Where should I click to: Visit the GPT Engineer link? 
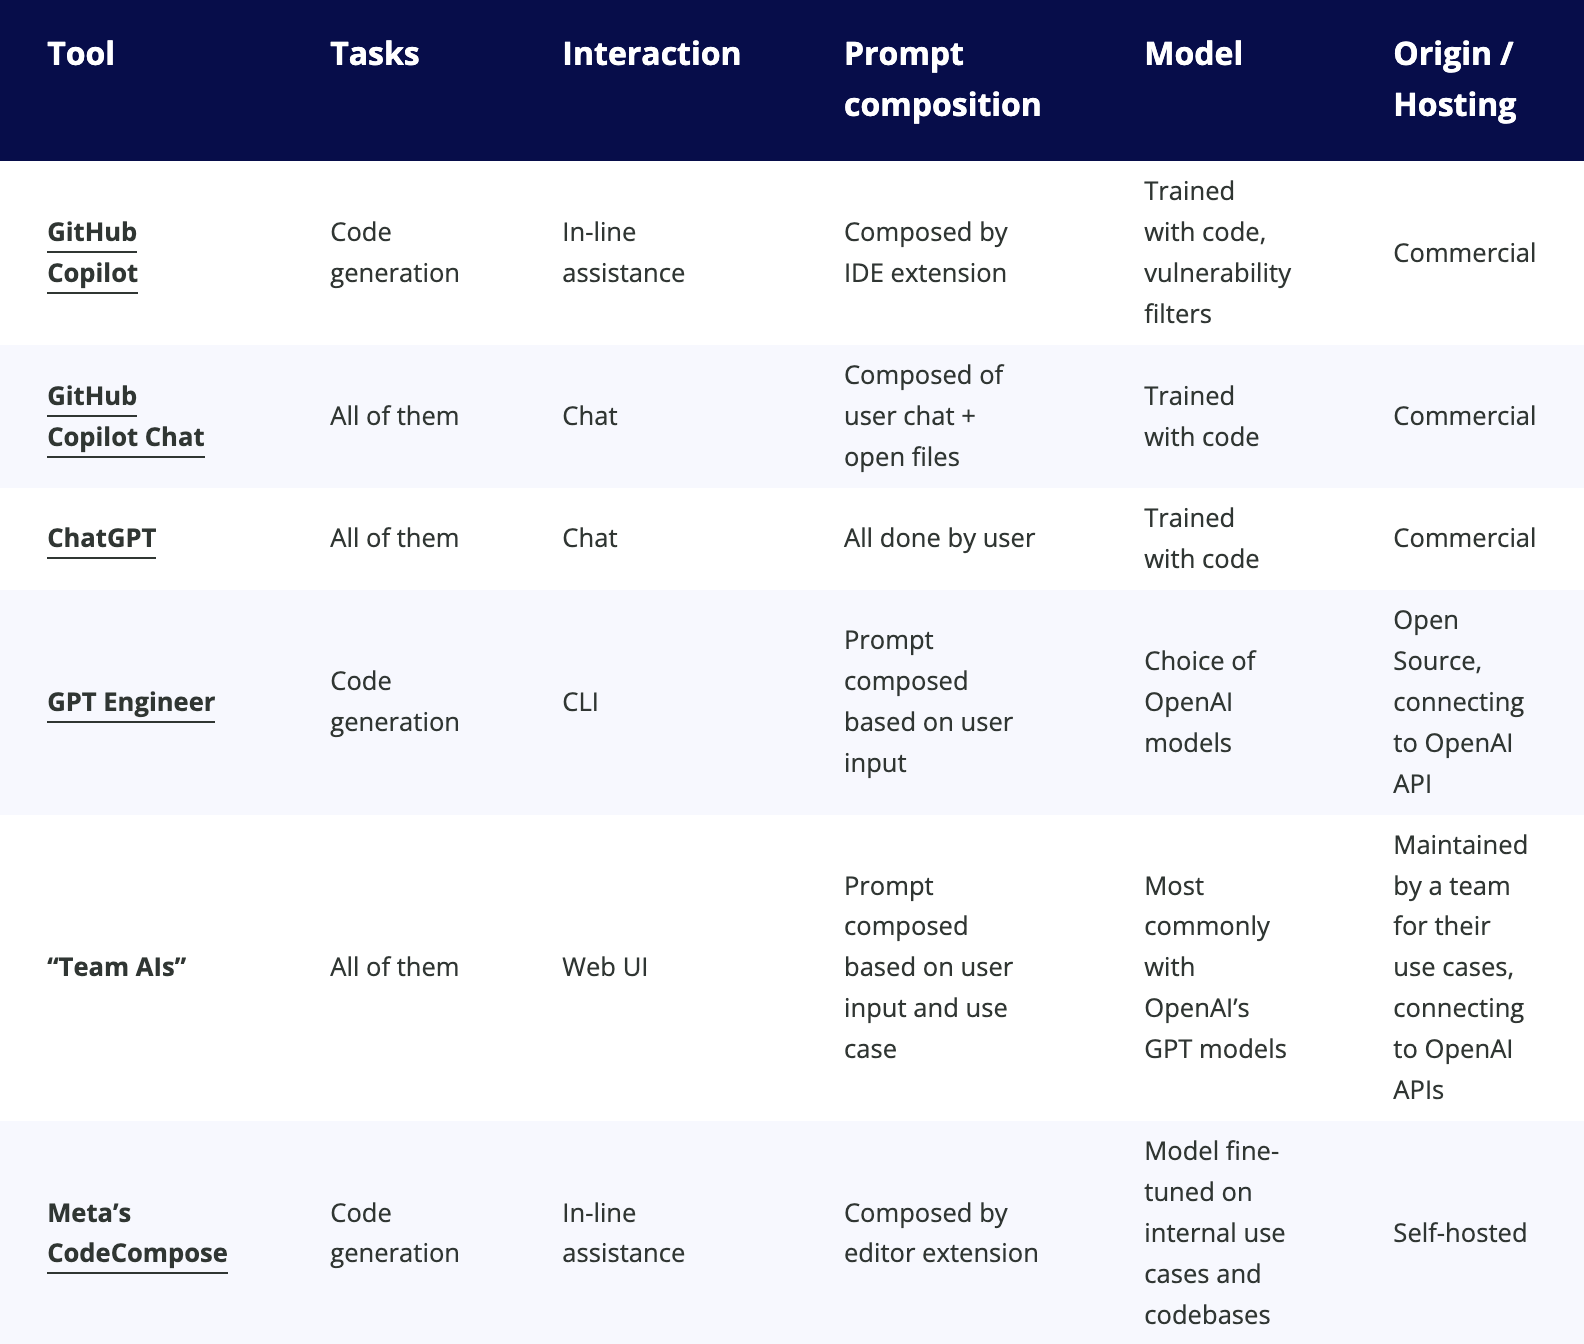click(131, 702)
